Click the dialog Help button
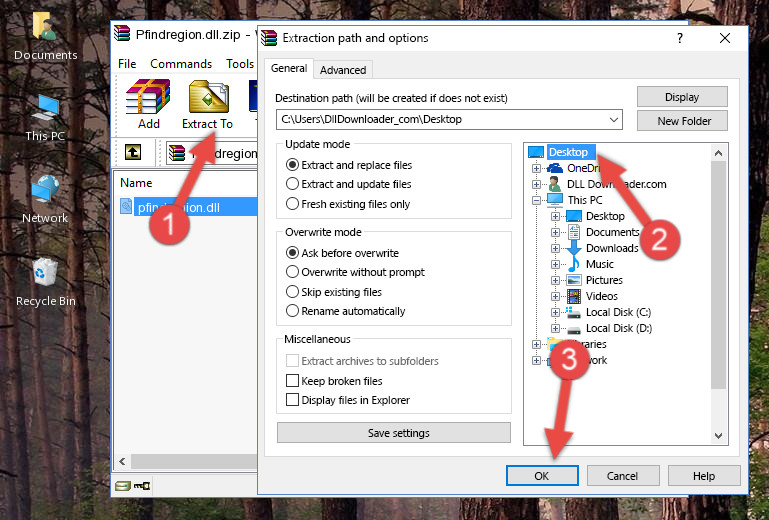The height and width of the screenshot is (520, 769). (x=704, y=476)
